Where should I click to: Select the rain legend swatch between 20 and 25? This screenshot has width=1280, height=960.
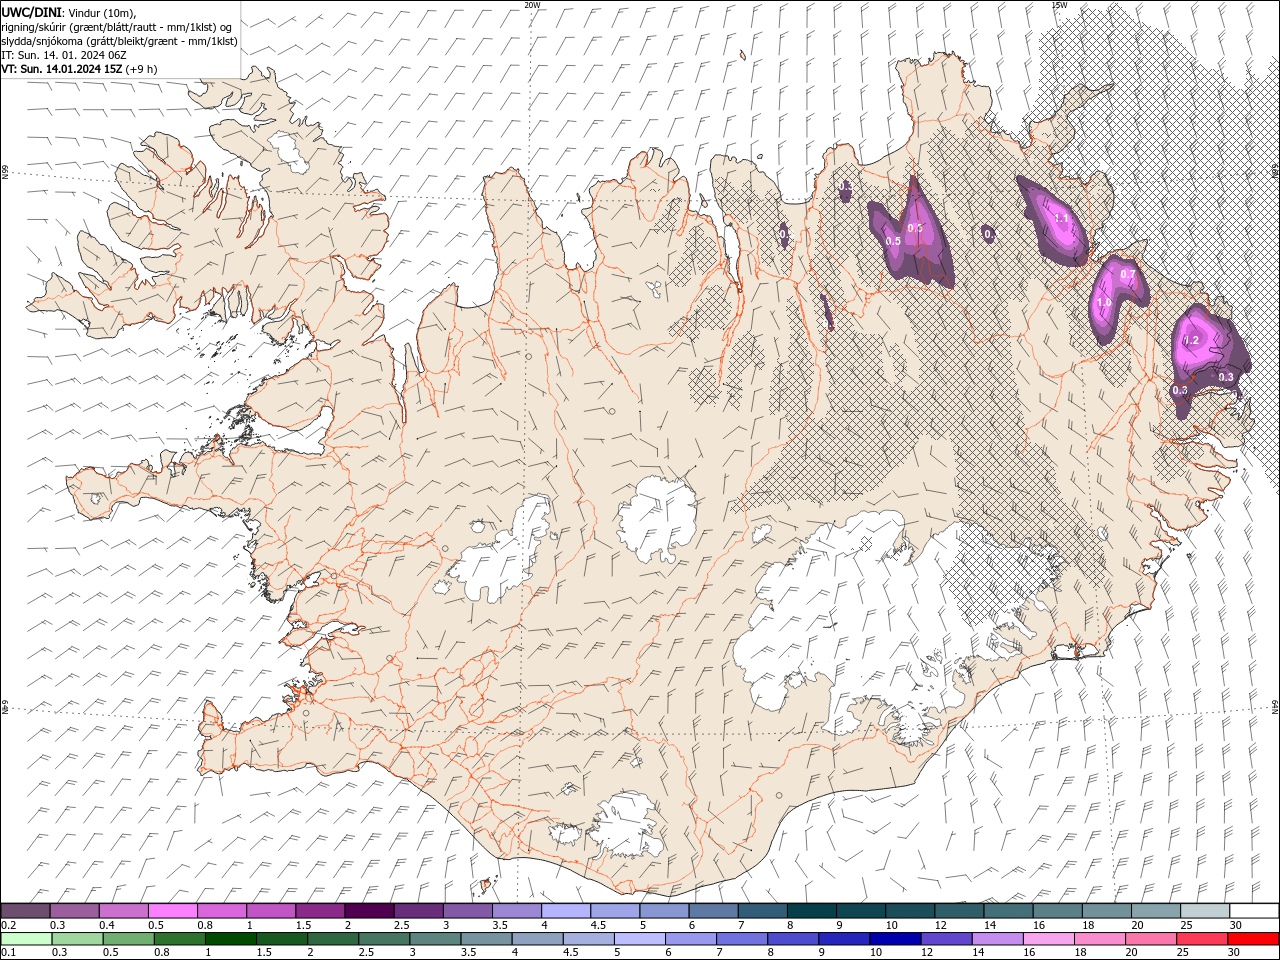(1151, 939)
